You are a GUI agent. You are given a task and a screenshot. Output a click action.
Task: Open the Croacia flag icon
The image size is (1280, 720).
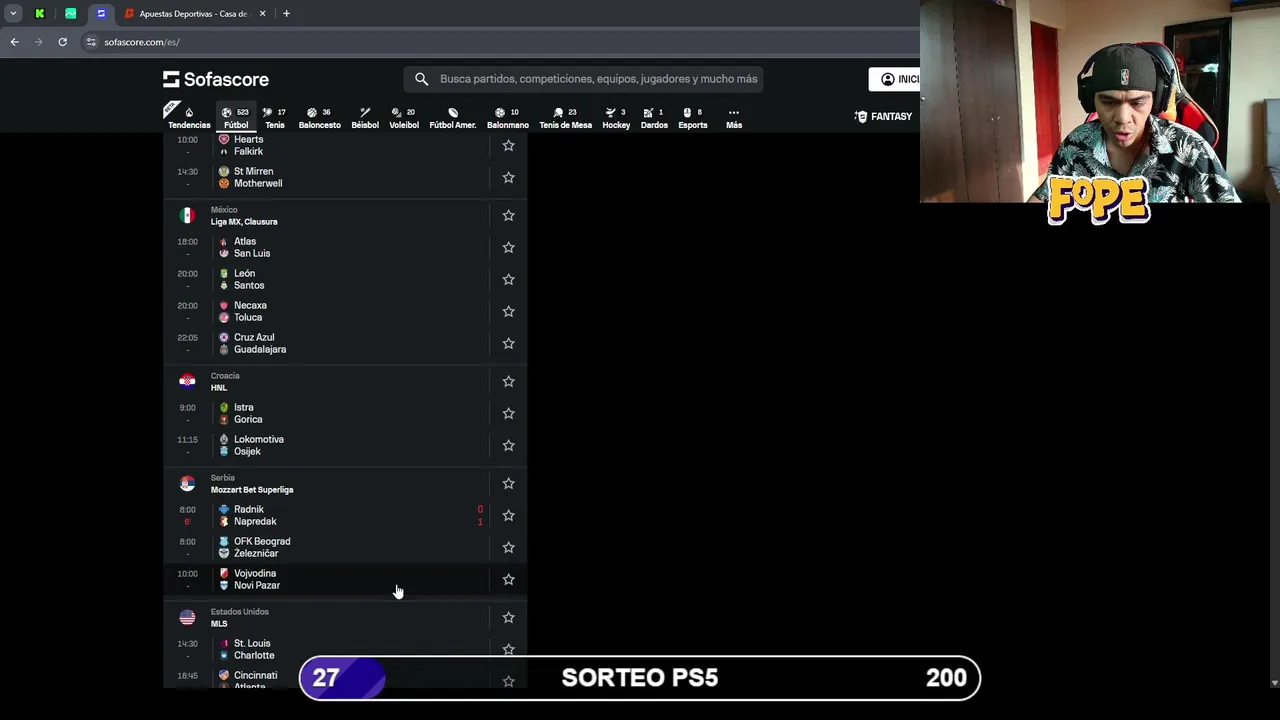[x=187, y=382]
